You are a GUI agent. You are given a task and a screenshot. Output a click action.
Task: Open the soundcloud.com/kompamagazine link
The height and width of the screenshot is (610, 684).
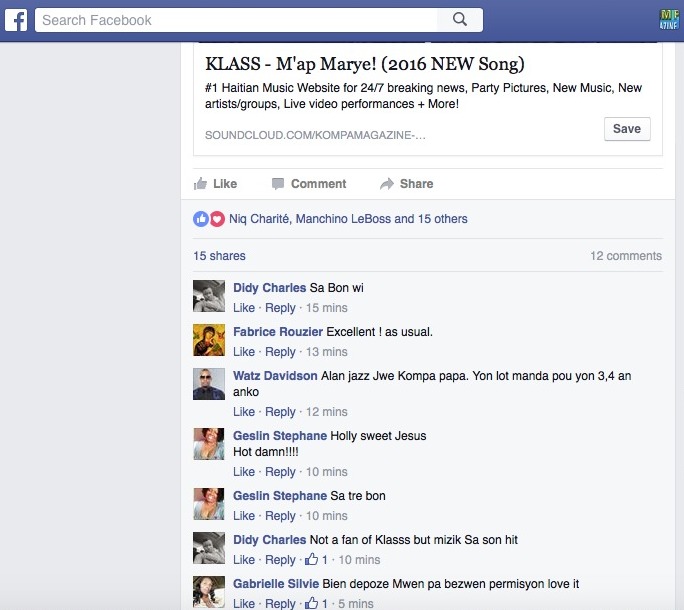click(315, 135)
